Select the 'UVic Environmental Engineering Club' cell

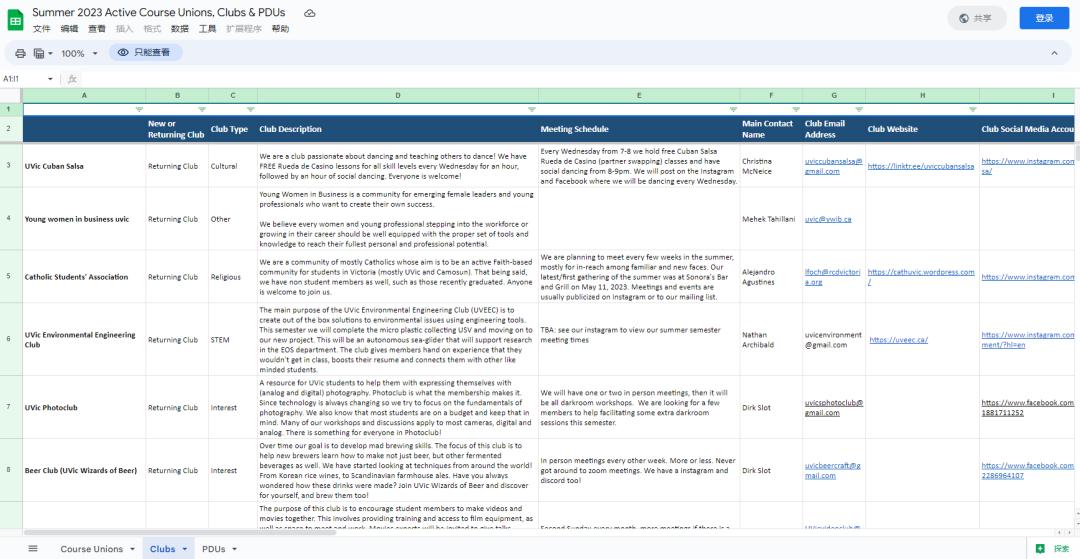click(84, 339)
